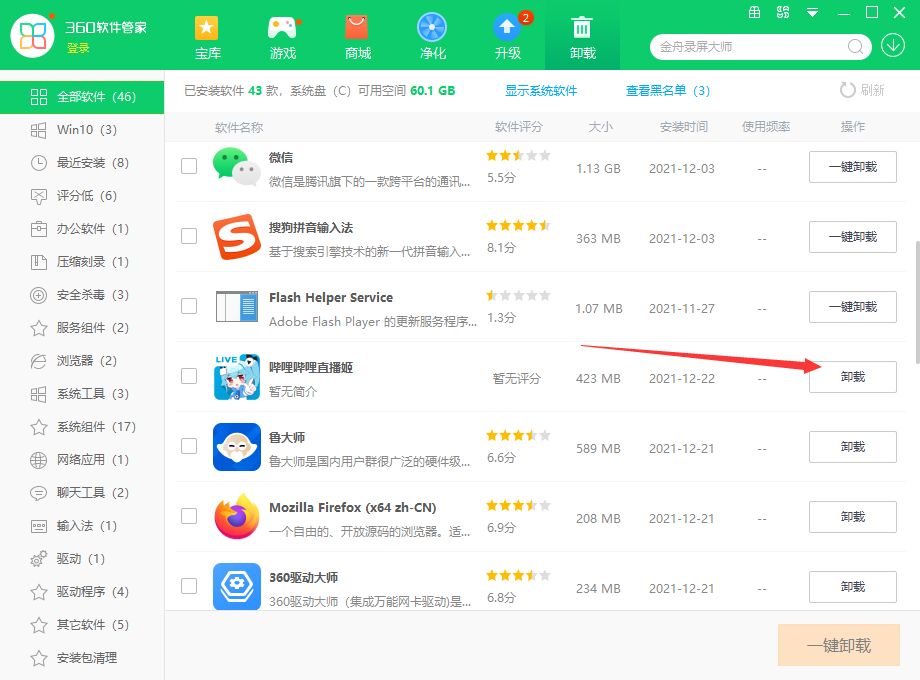The height and width of the screenshot is (680, 920).
Task: Select 网络应用 (1) category
Action: tap(82, 459)
